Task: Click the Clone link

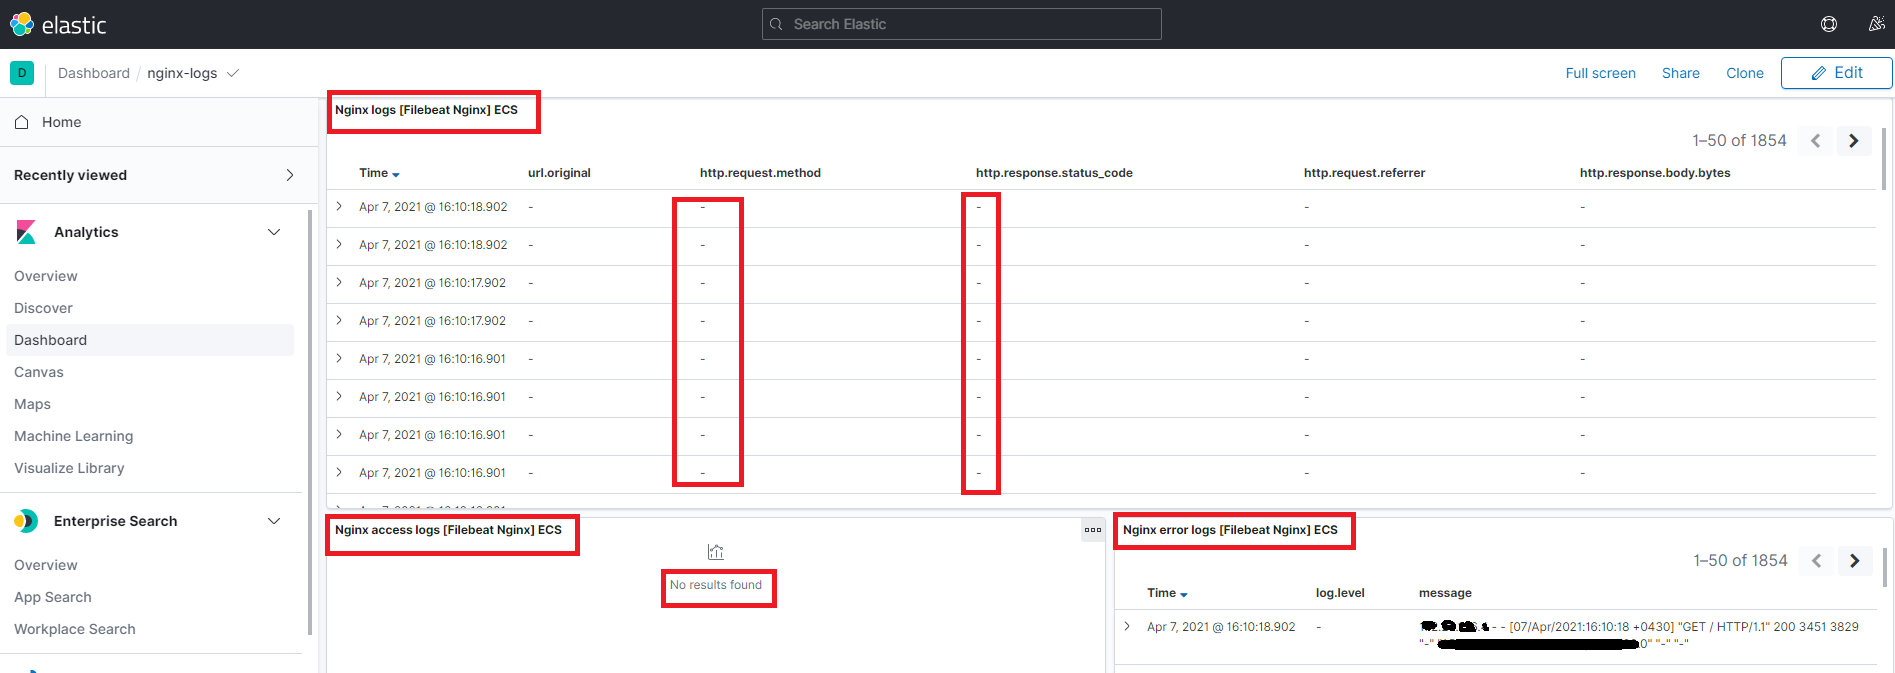Action: click(x=1745, y=73)
